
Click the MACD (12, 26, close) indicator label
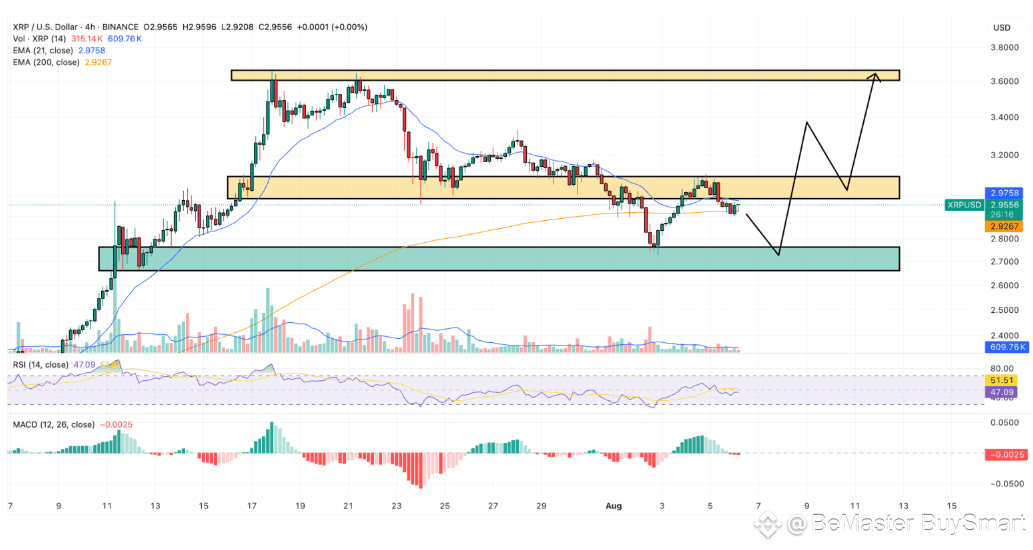(x=53, y=424)
